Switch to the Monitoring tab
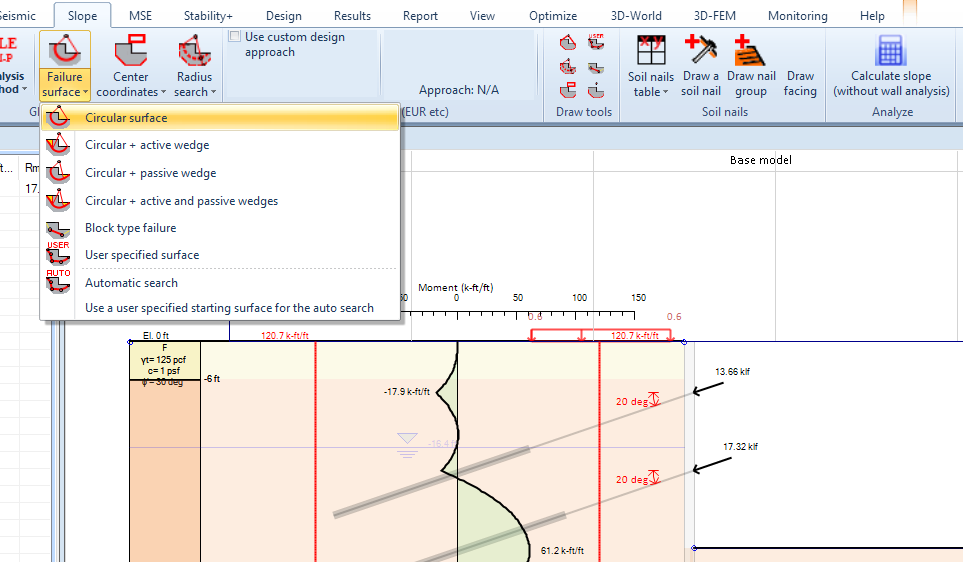Screen dimensions: 963x562 [797, 15]
